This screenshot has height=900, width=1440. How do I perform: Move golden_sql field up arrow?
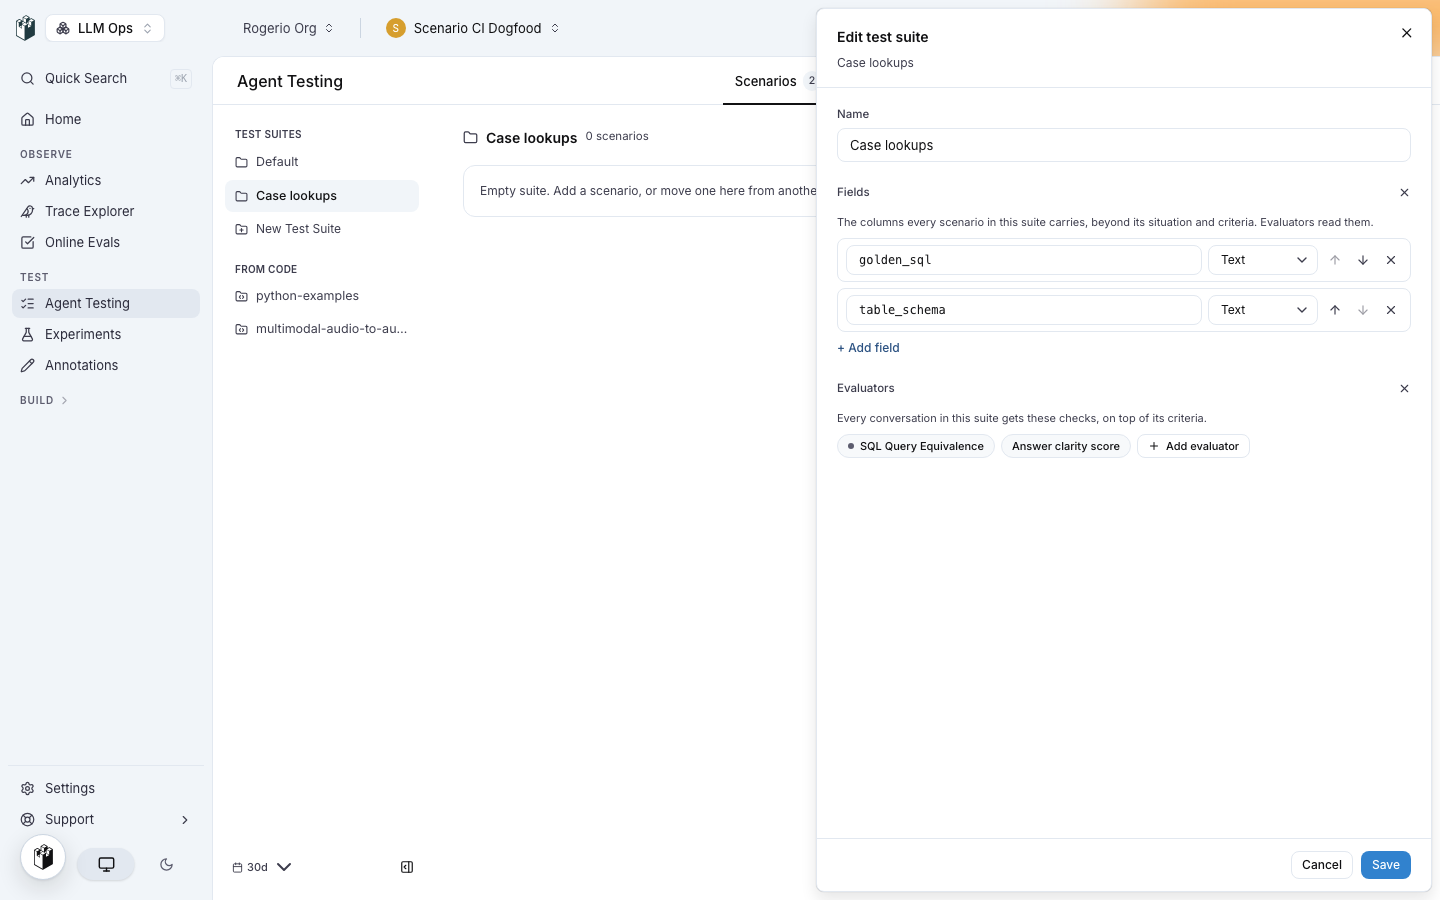1334,260
